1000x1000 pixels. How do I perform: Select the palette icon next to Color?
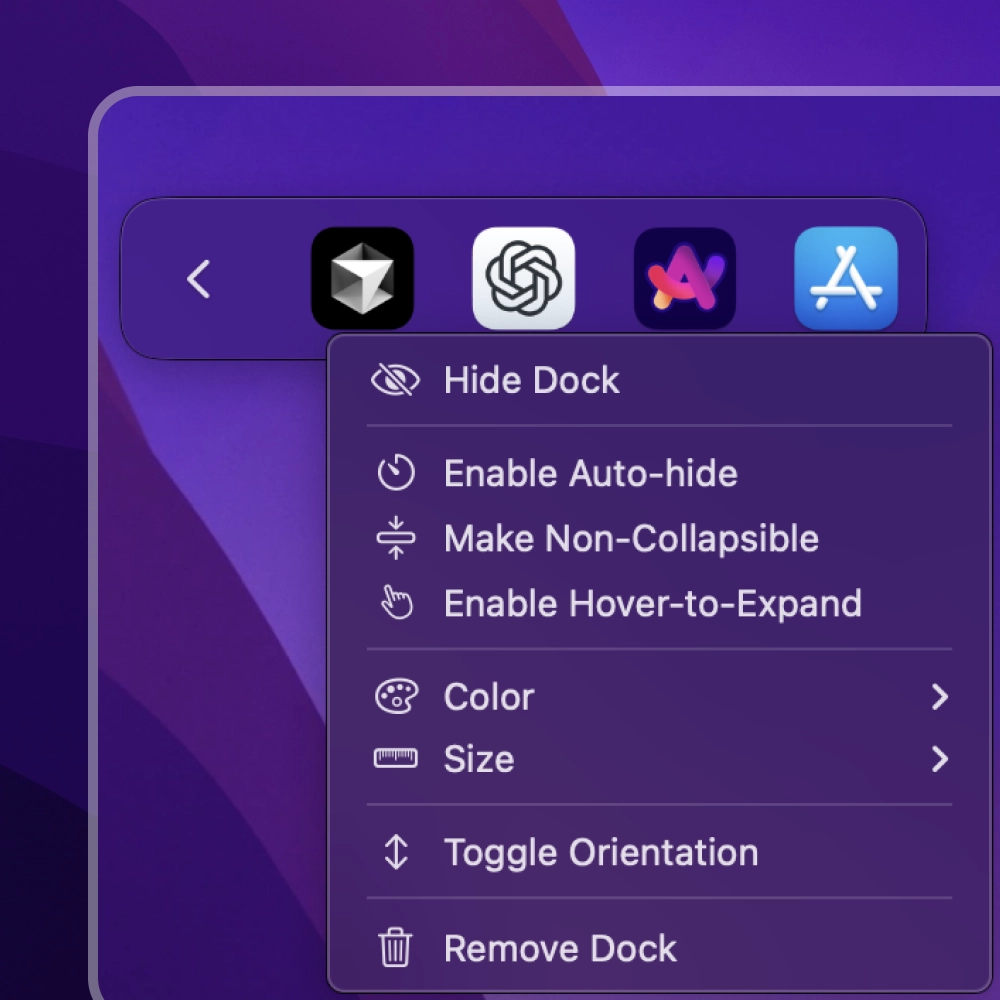point(398,697)
